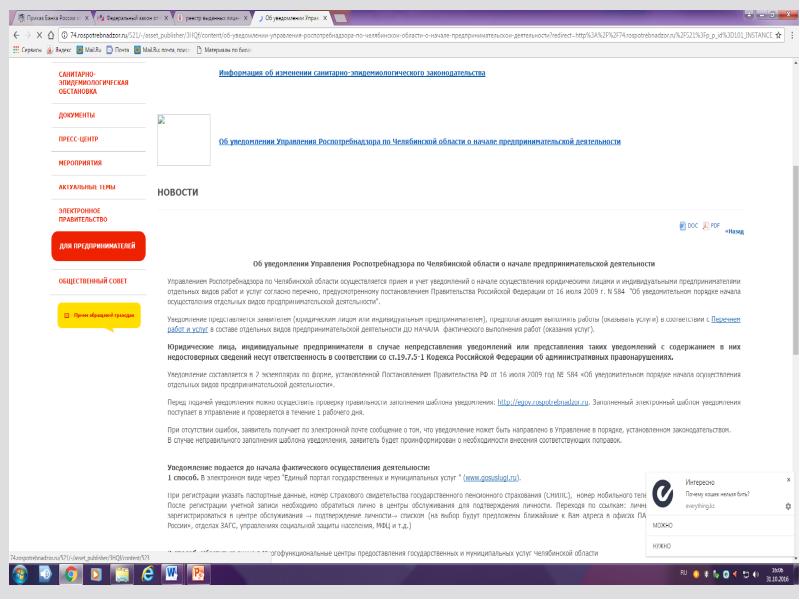Screen dimensions: 800x600
Task: Select the red Для предпринимателей button
Action: [x=98, y=246]
